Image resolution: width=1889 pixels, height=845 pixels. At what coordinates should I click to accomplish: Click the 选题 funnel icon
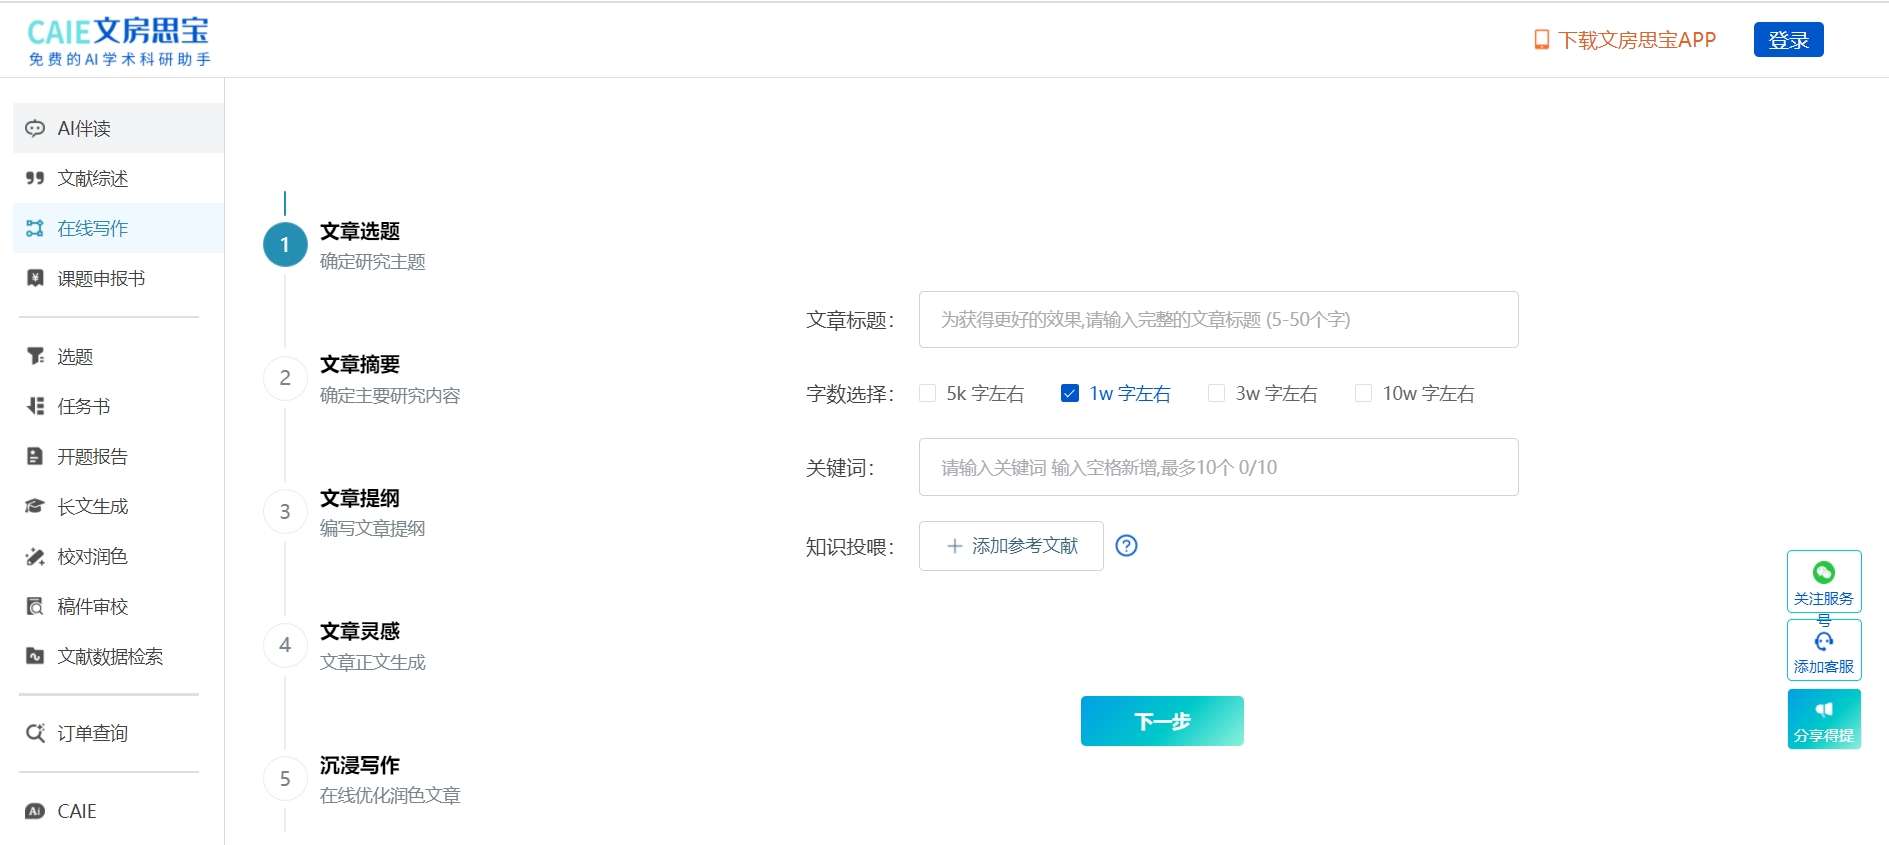tap(35, 357)
